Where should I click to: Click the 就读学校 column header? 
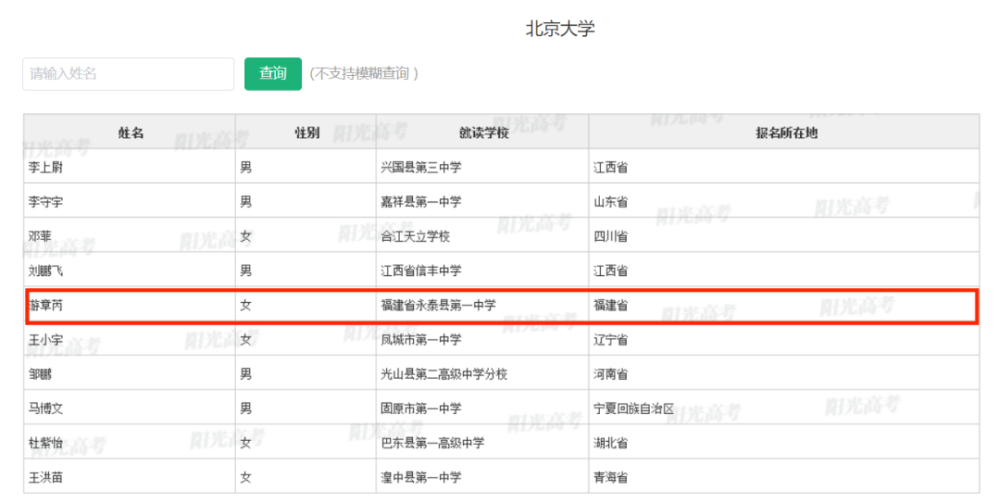click(x=484, y=133)
